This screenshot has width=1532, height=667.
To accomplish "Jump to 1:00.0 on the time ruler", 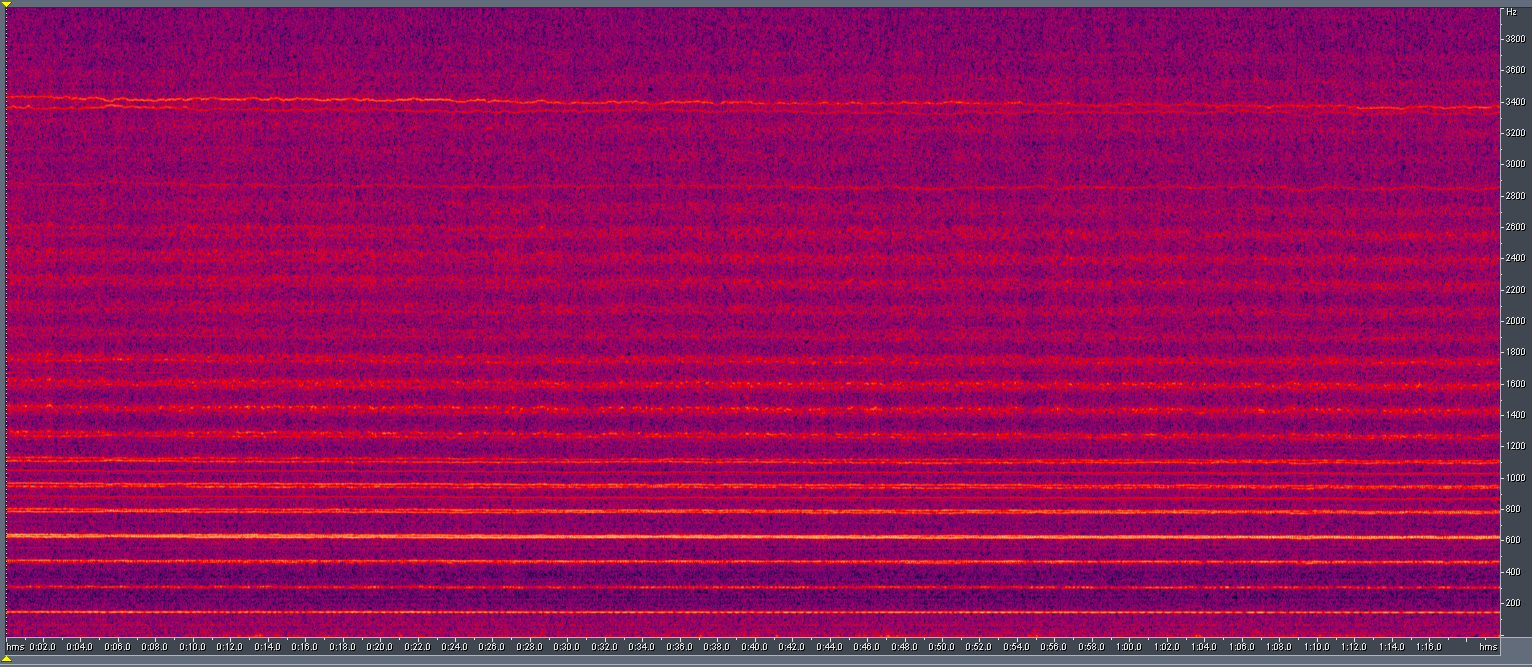I will (1129, 647).
